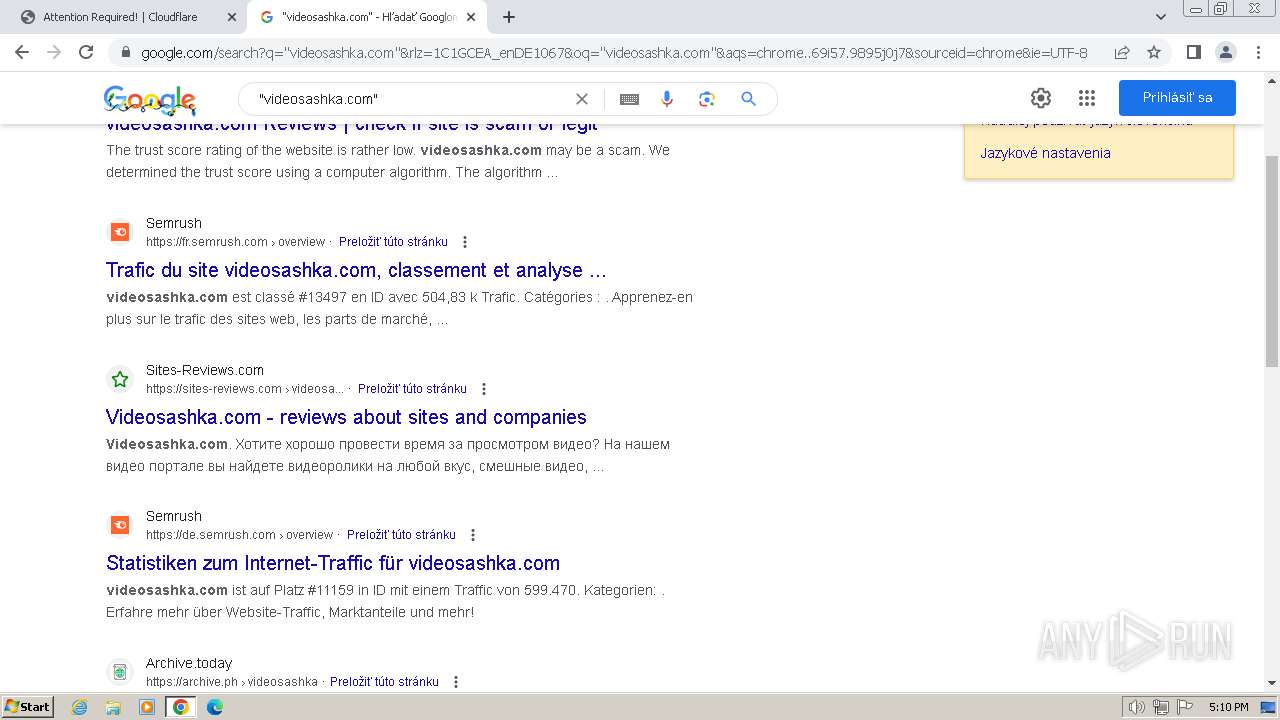Click the https://archive.ph result URL
Screen dimensions: 1280x720
click(x=232, y=682)
